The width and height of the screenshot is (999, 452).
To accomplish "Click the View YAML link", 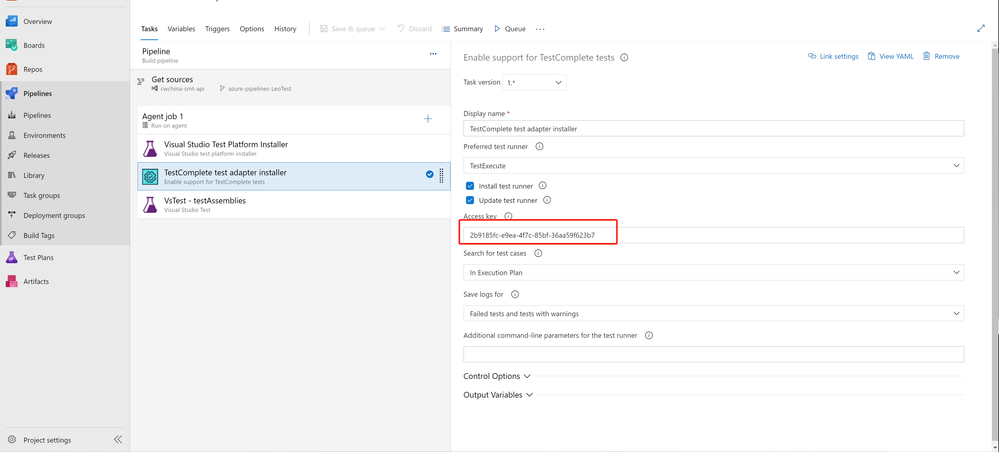I will [x=890, y=57].
